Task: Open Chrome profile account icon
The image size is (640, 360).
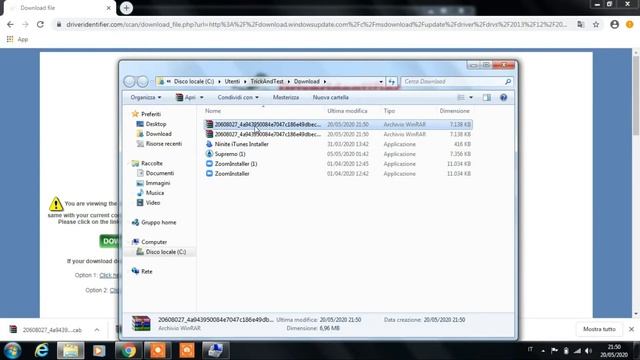Action: tap(614, 24)
